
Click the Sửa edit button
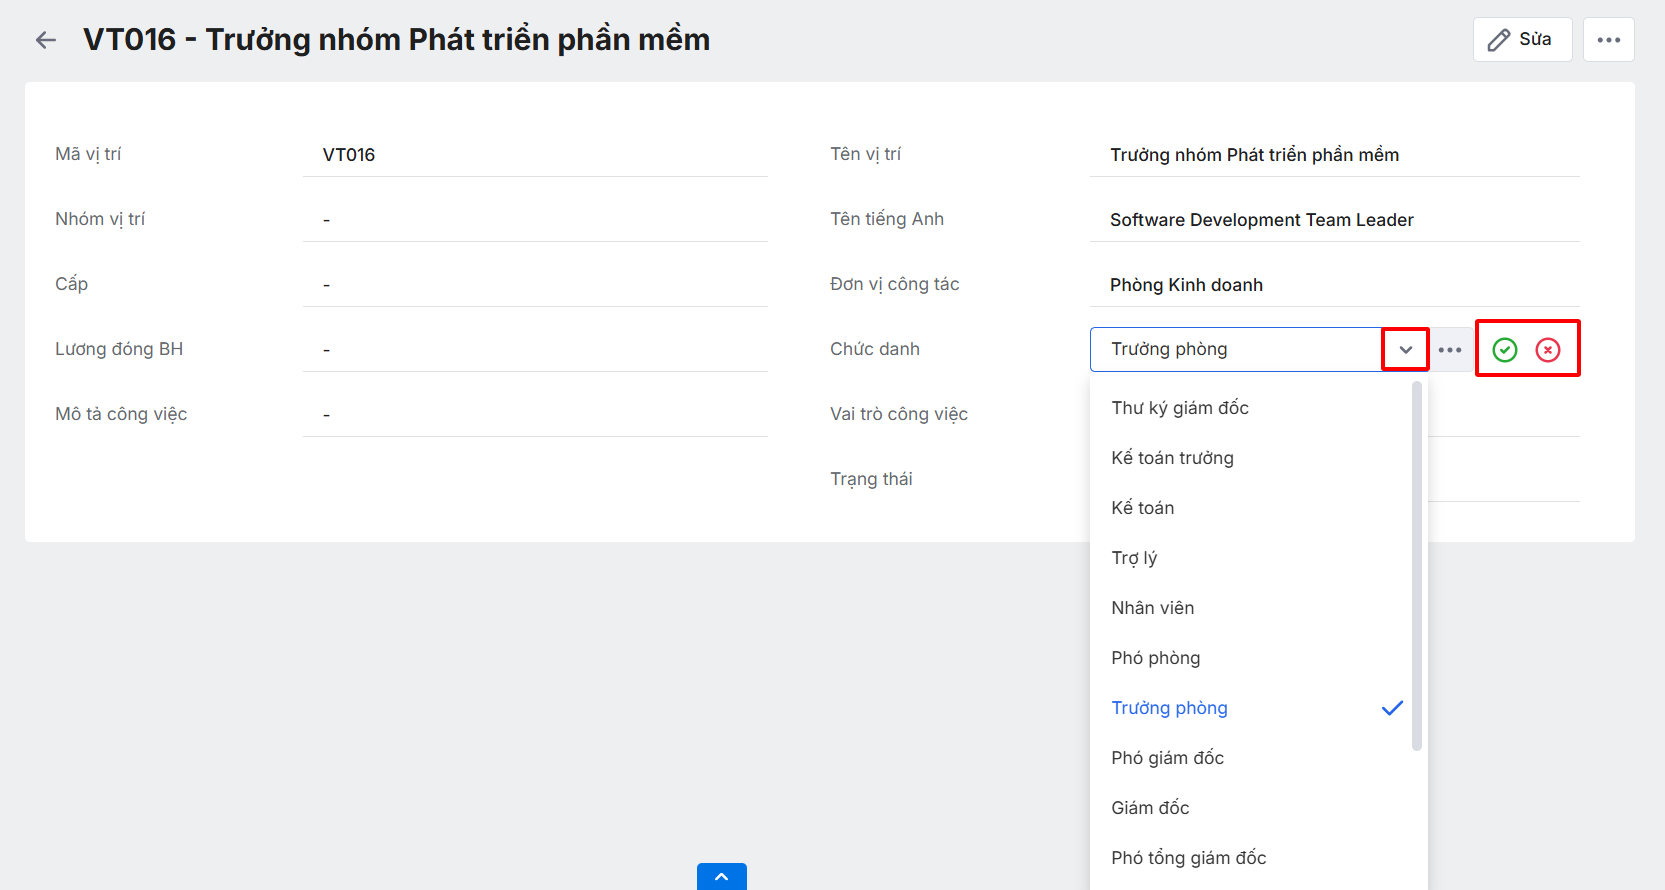pyautogui.click(x=1521, y=40)
